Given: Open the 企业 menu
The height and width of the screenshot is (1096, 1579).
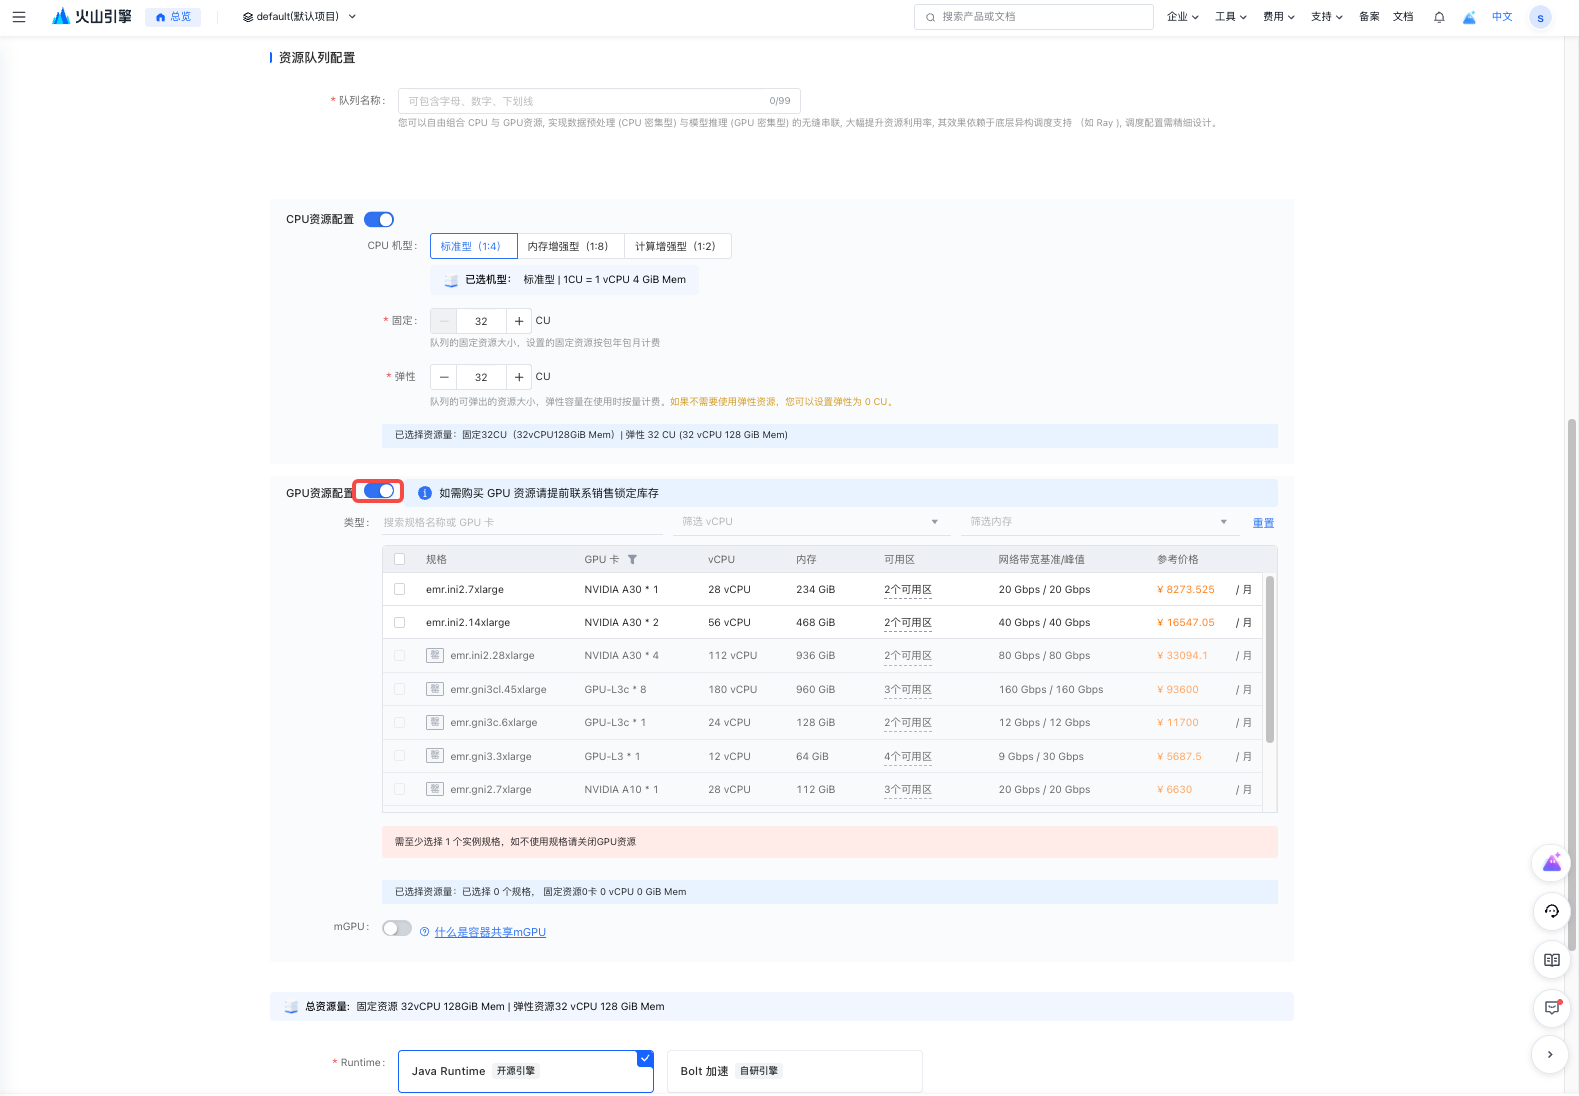Looking at the screenshot, I should tap(1182, 17).
